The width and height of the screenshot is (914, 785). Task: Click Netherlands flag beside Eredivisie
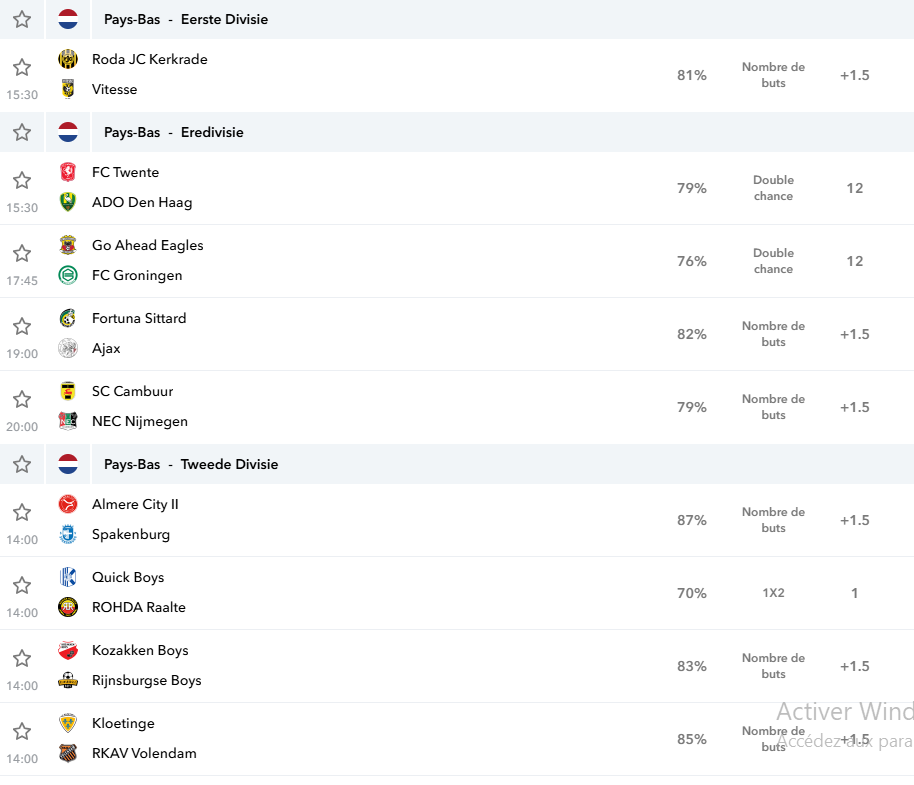coord(68,132)
